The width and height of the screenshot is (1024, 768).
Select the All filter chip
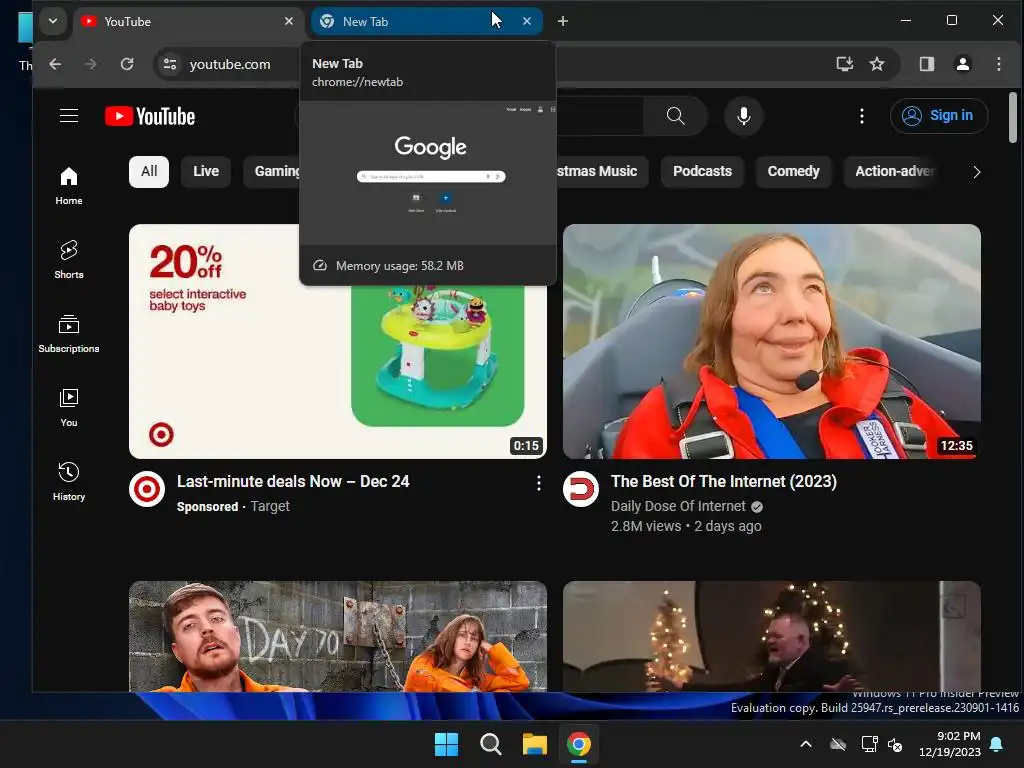point(149,171)
